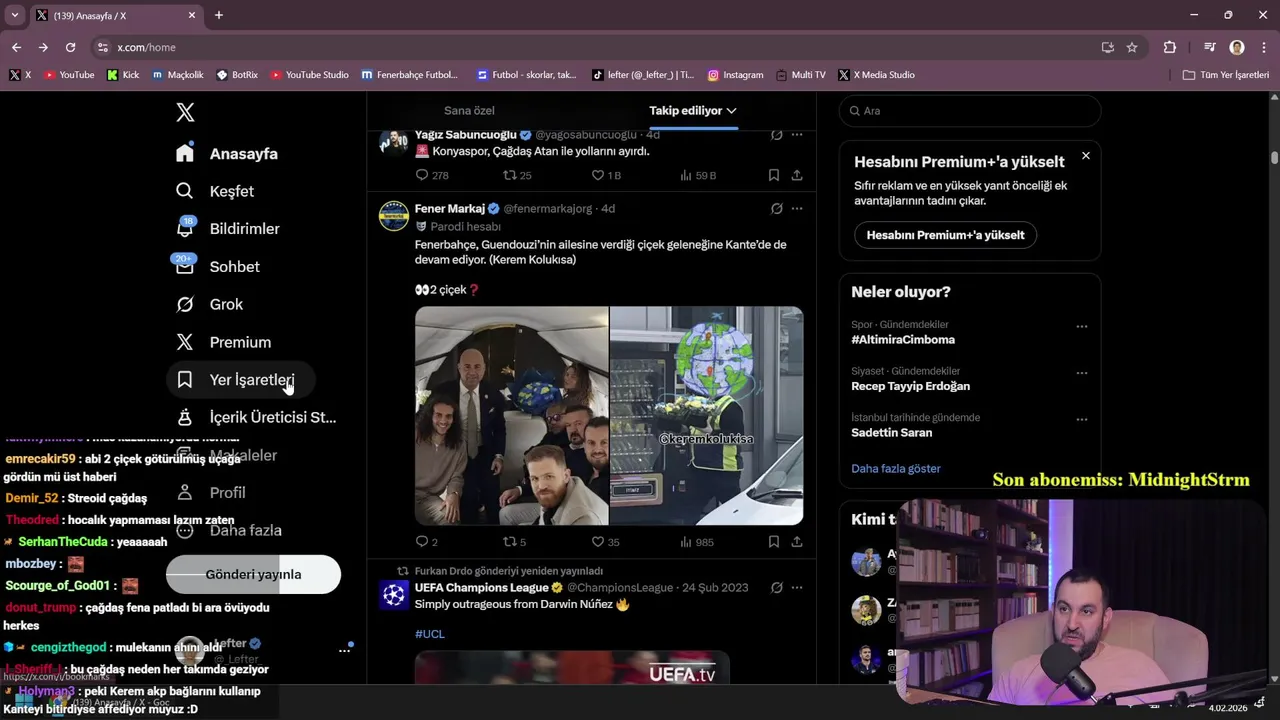This screenshot has height=720, width=1280.
Task: Open @fenermarkajorg profile handle
Action: 548,209
